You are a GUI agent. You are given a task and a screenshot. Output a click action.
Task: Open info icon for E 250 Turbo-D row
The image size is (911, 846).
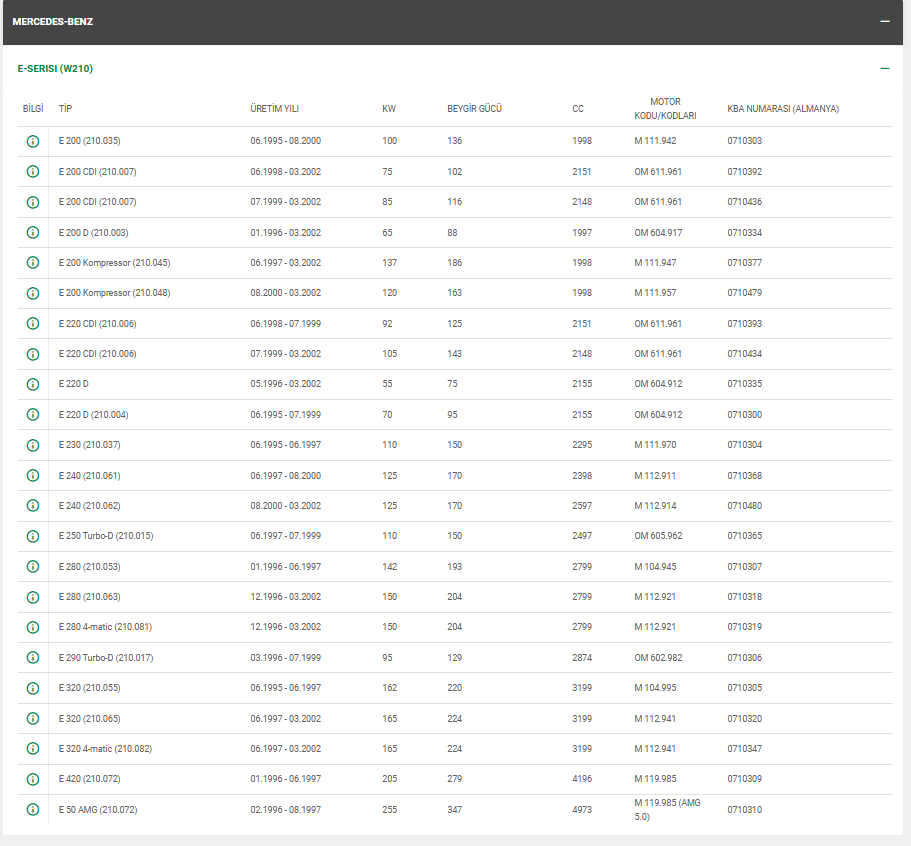[x=32, y=536]
